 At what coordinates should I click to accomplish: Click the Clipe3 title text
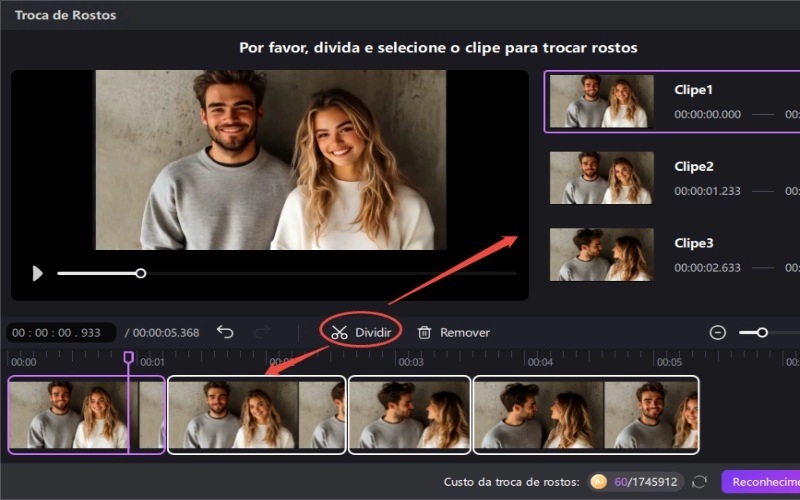coord(694,243)
